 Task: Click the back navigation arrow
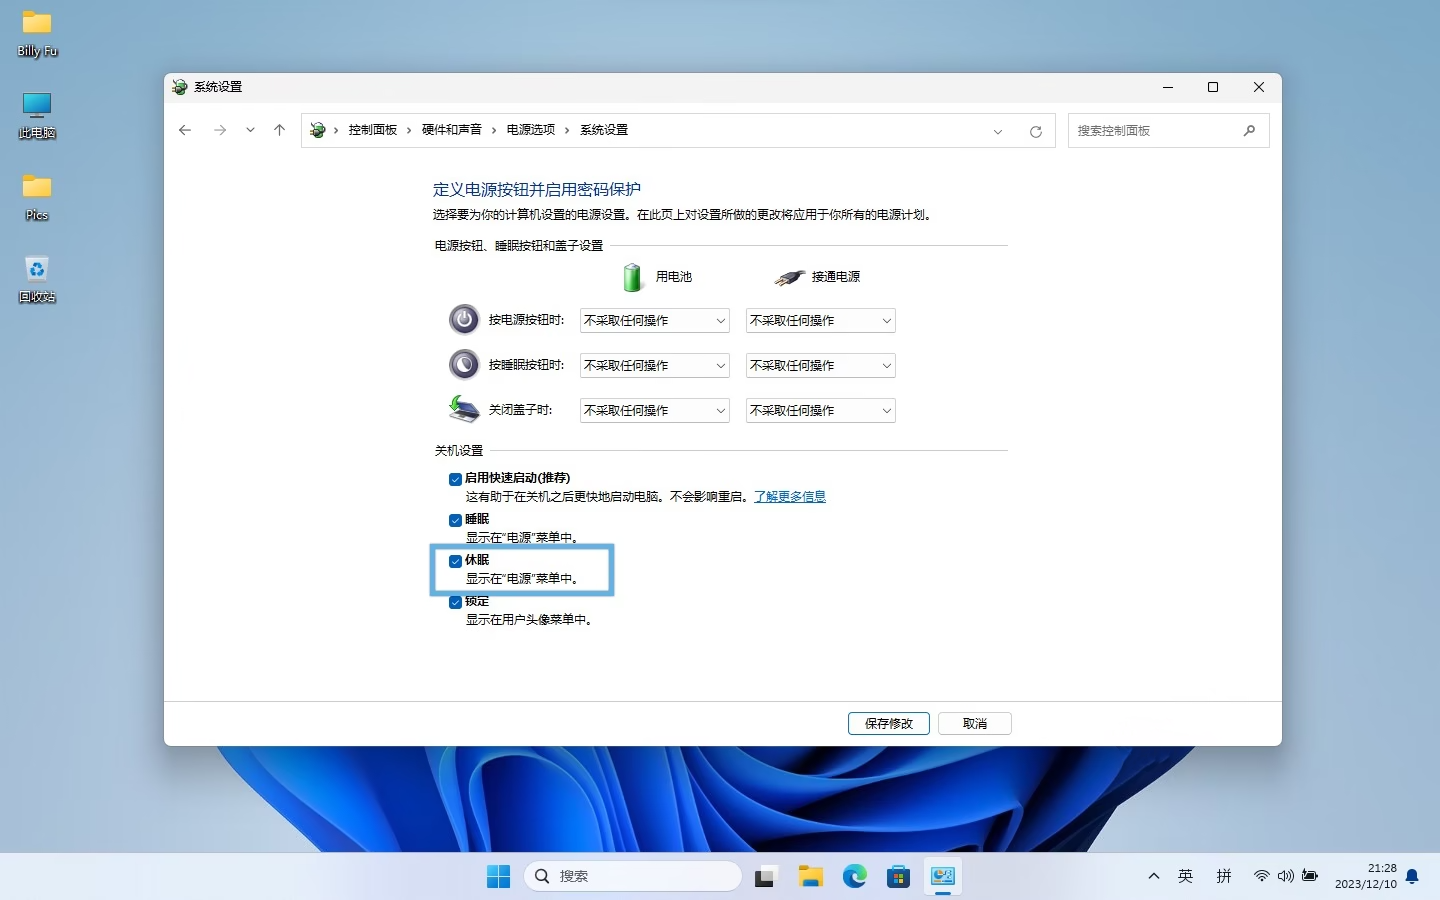click(x=185, y=130)
